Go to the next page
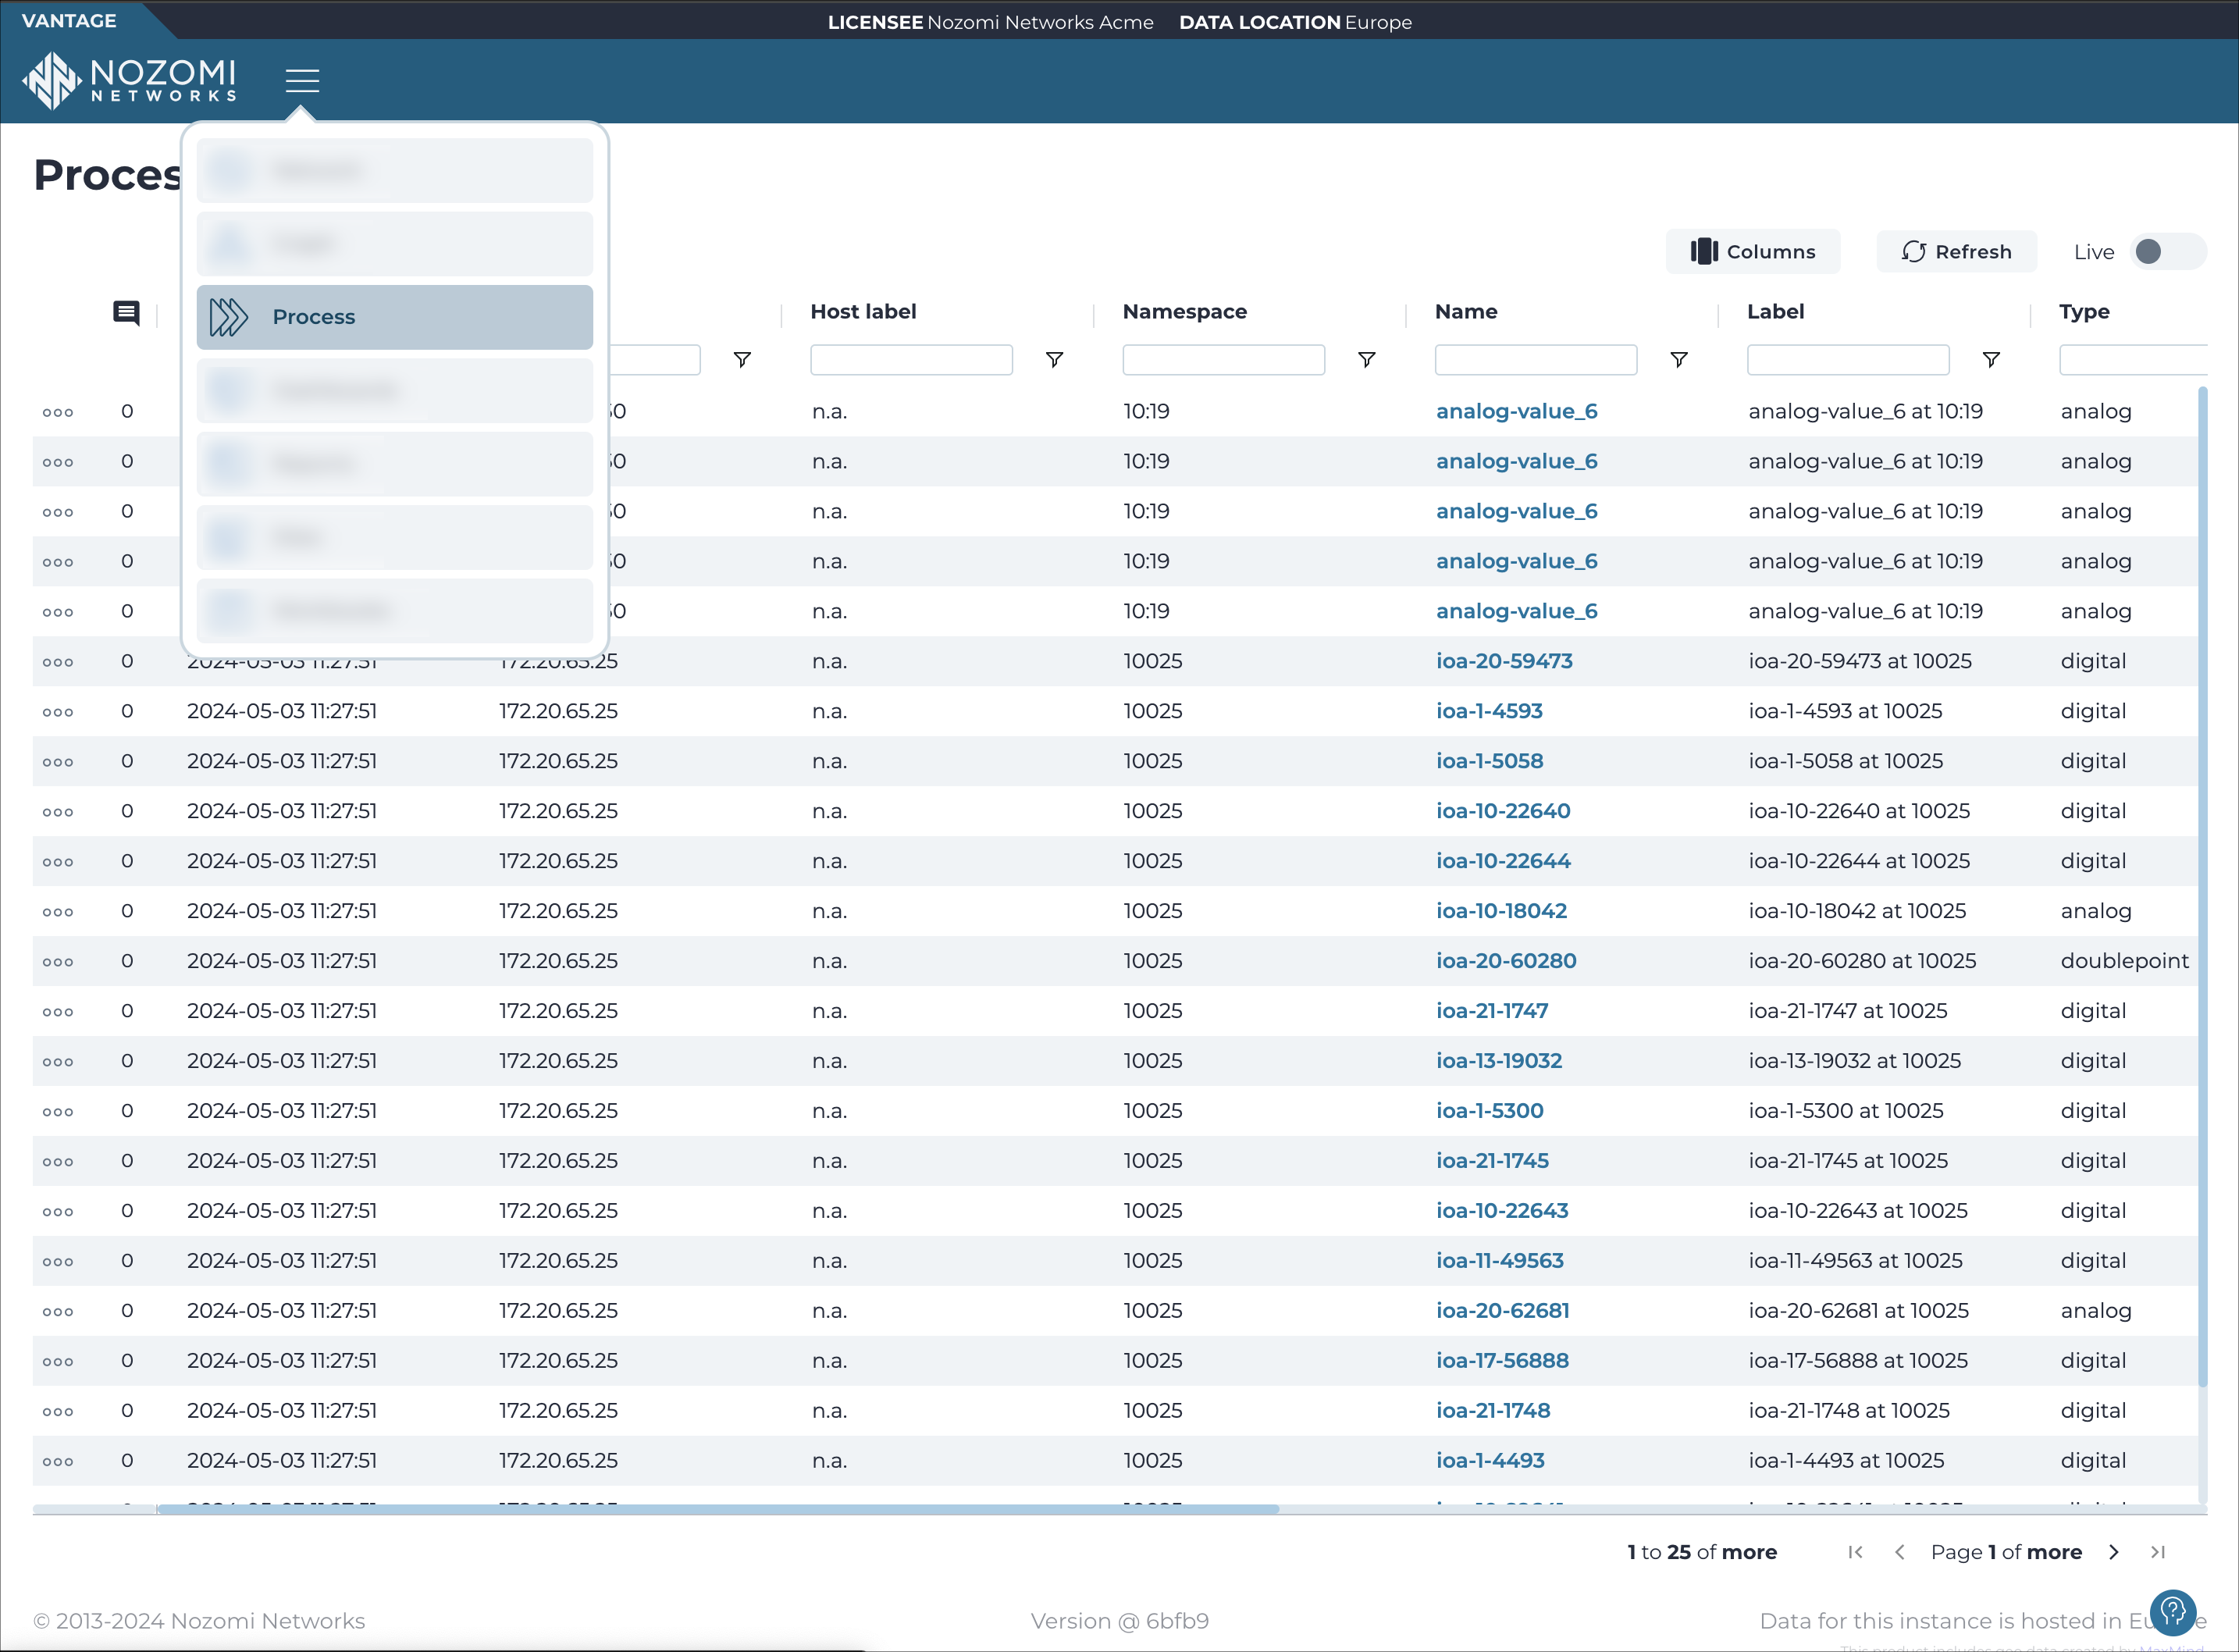 pyautogui.click(x=2113, y=1552)
